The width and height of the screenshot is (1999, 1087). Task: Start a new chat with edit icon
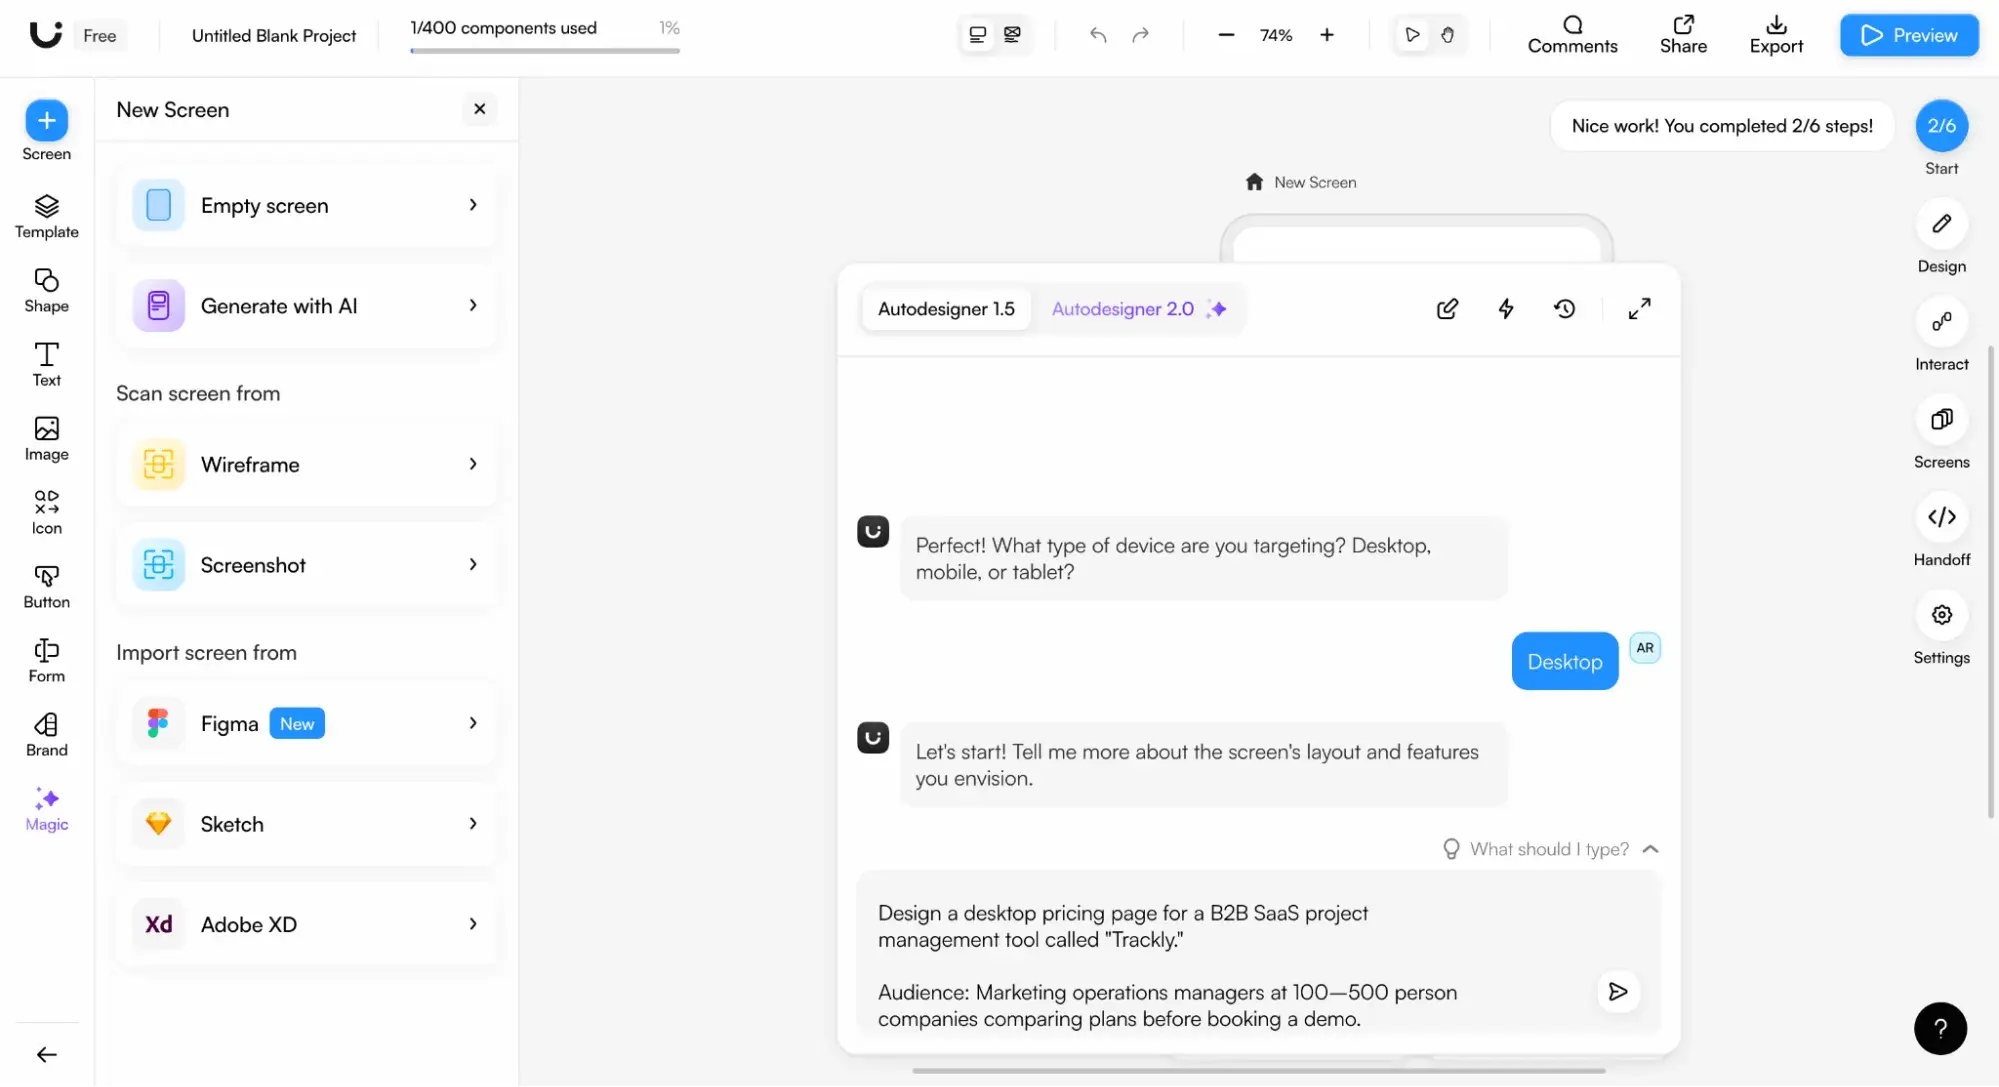pyautogui.click(x=1447, y=309)
